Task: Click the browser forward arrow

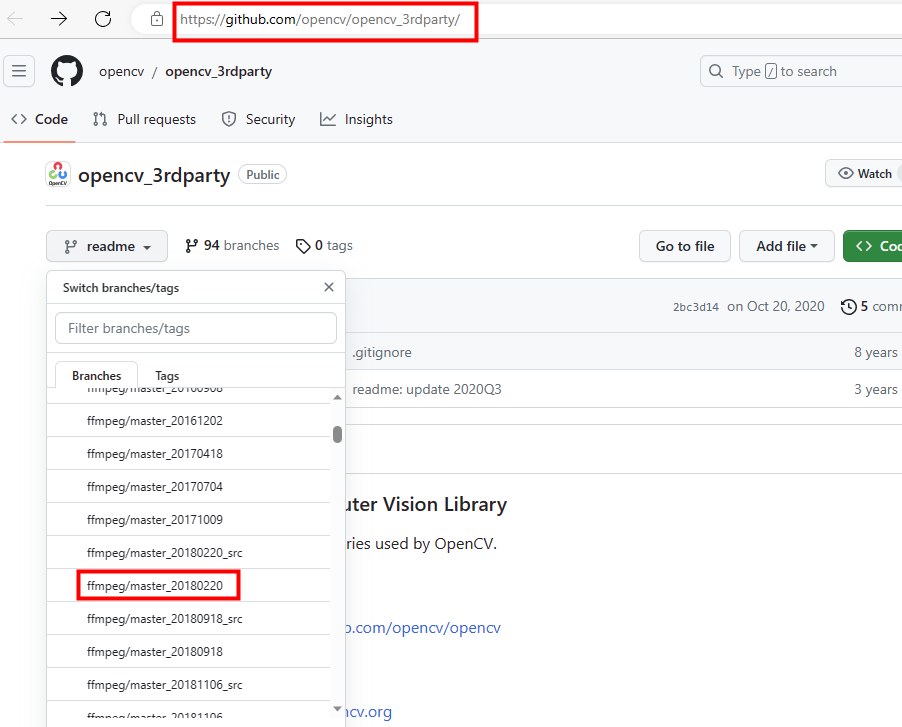Action: pos(59,19)
